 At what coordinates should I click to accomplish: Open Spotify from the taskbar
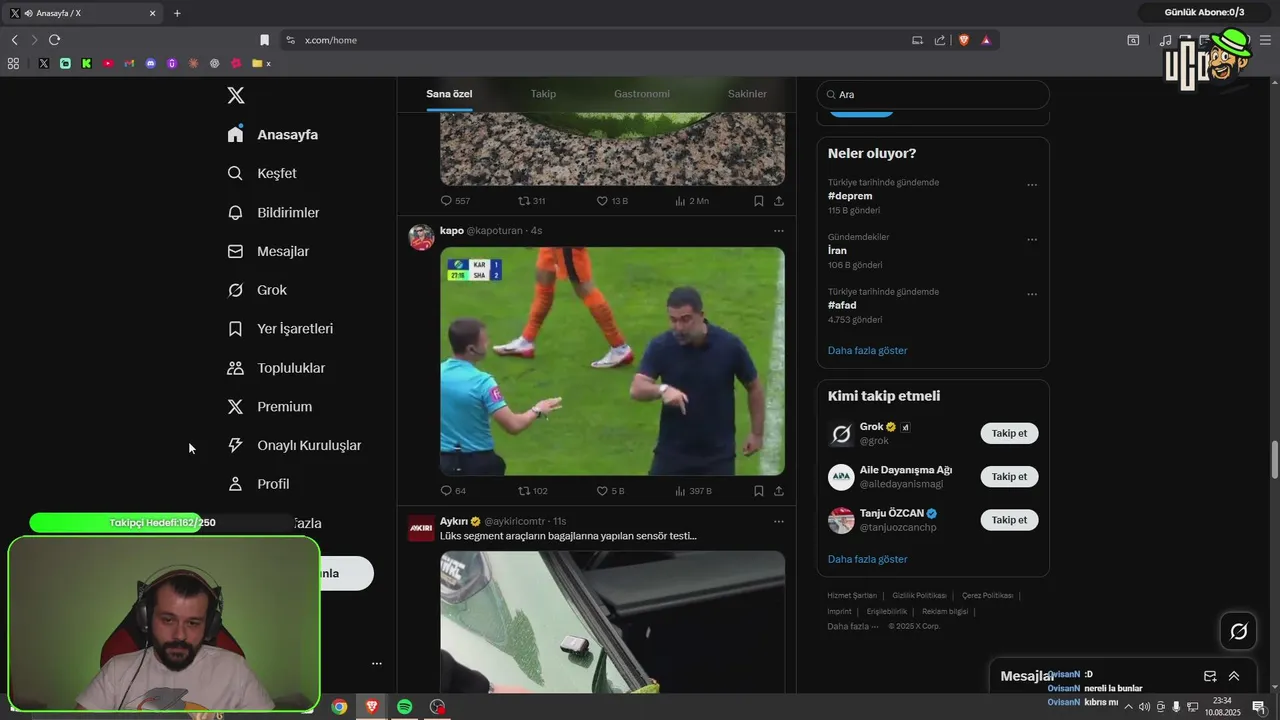click(405, 707)
